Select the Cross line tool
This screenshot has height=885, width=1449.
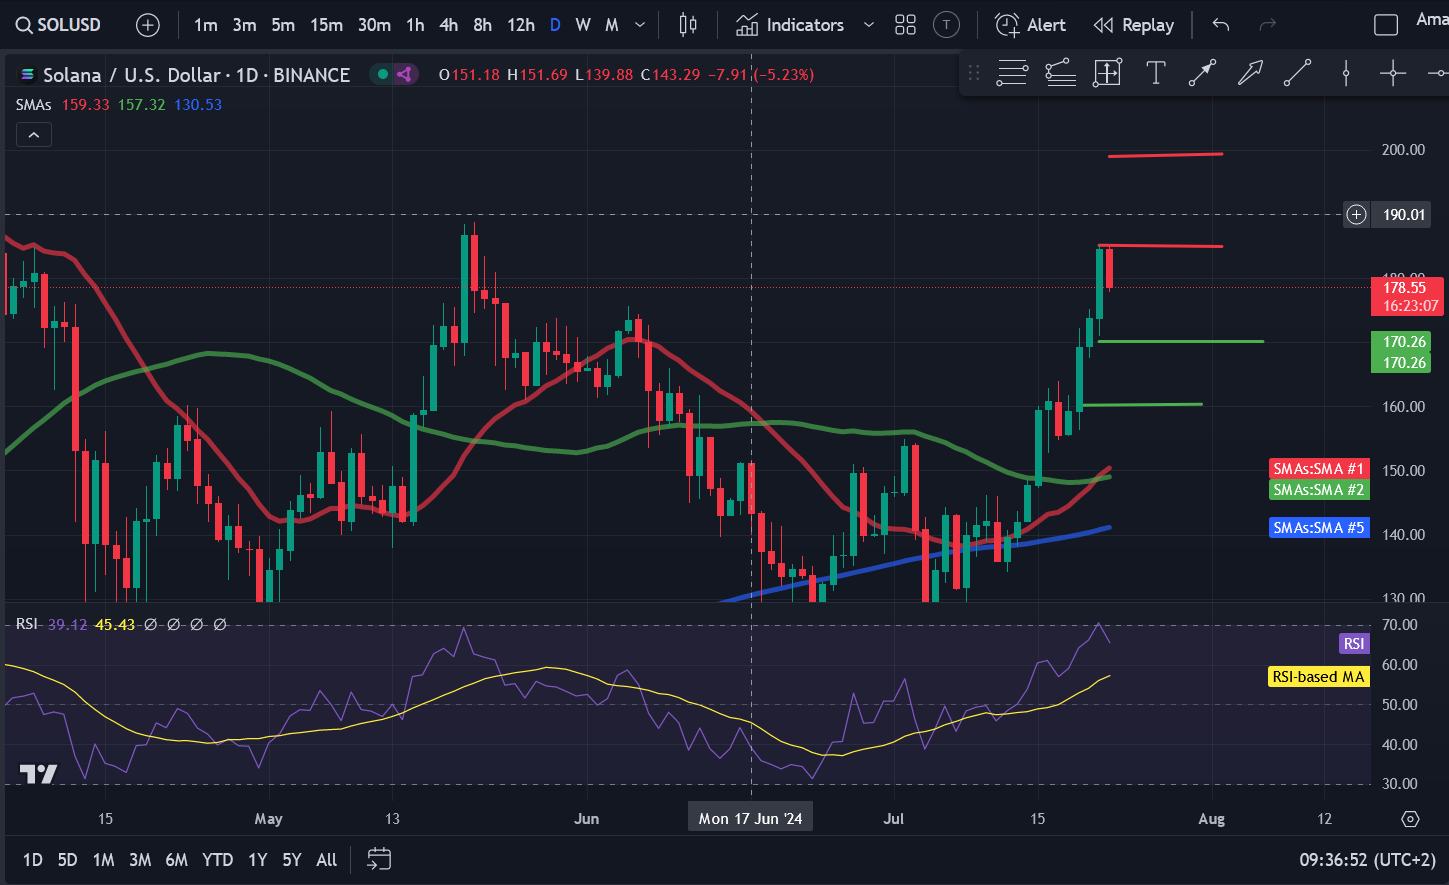click(1393, 73)
